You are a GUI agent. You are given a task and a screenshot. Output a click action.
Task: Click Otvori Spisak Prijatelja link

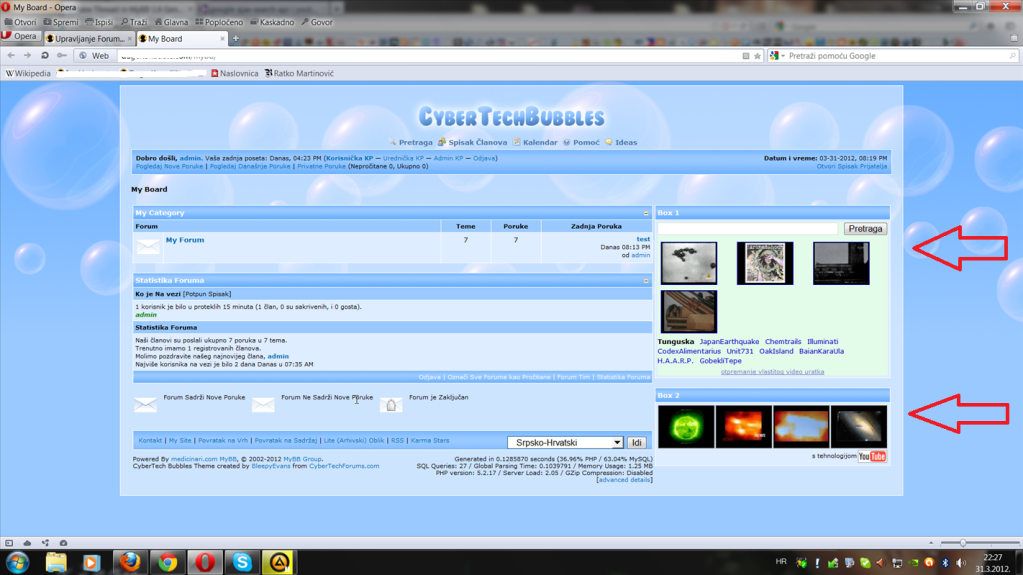click(x=851, y=166)
